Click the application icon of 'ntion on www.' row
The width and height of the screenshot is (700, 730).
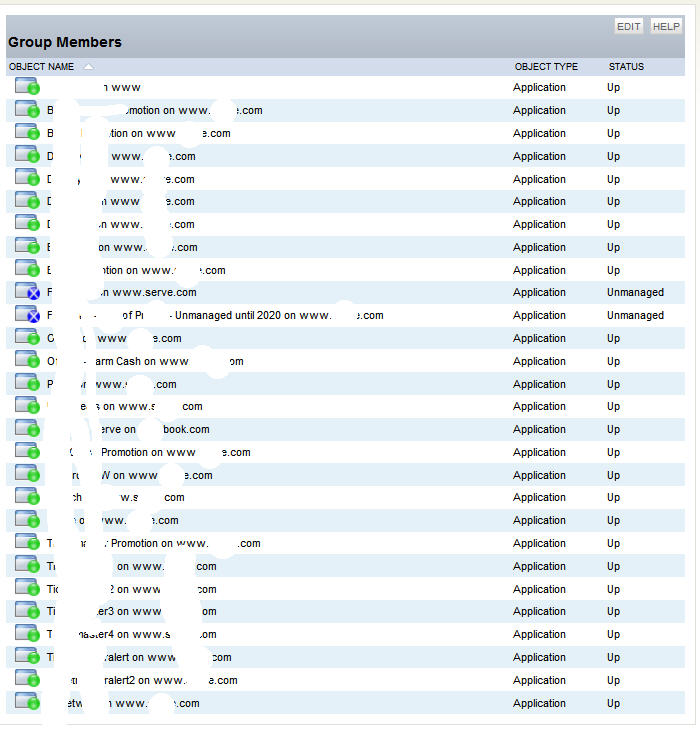tap(27, 270)
